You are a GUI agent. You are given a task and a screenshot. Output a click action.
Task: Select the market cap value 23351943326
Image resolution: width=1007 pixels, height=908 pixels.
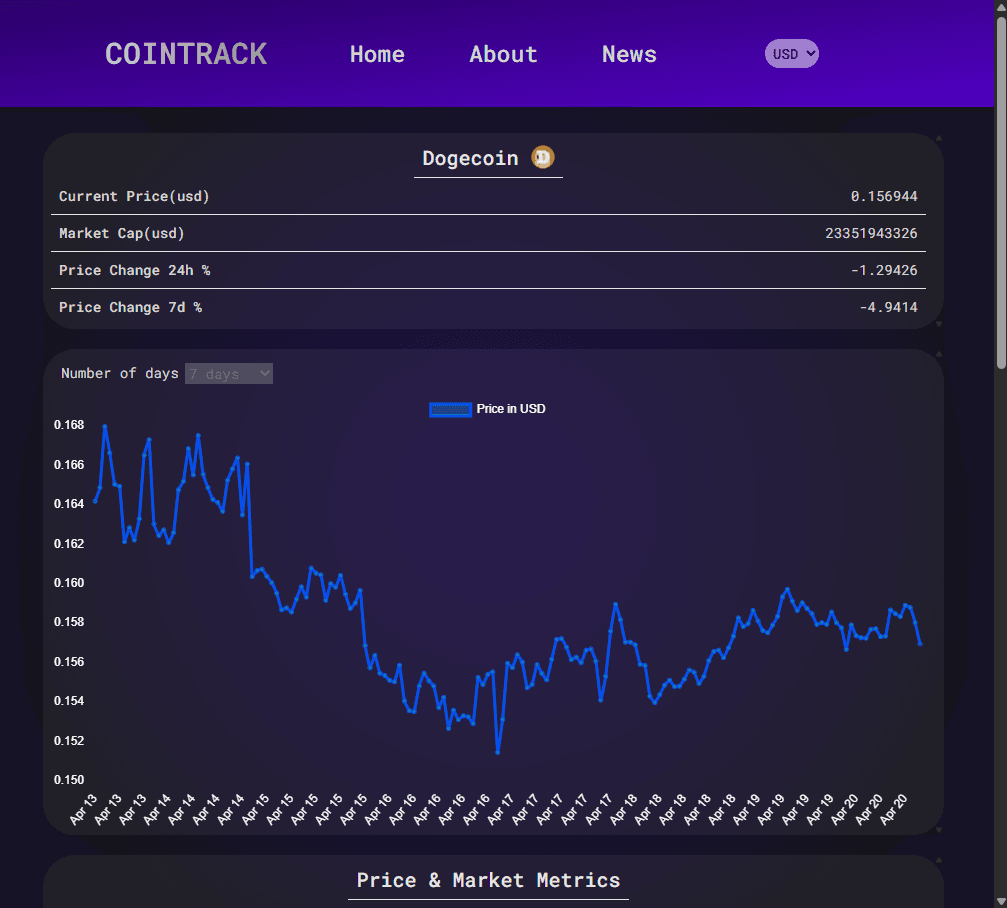pyautogui.click(x=871, y=234)
